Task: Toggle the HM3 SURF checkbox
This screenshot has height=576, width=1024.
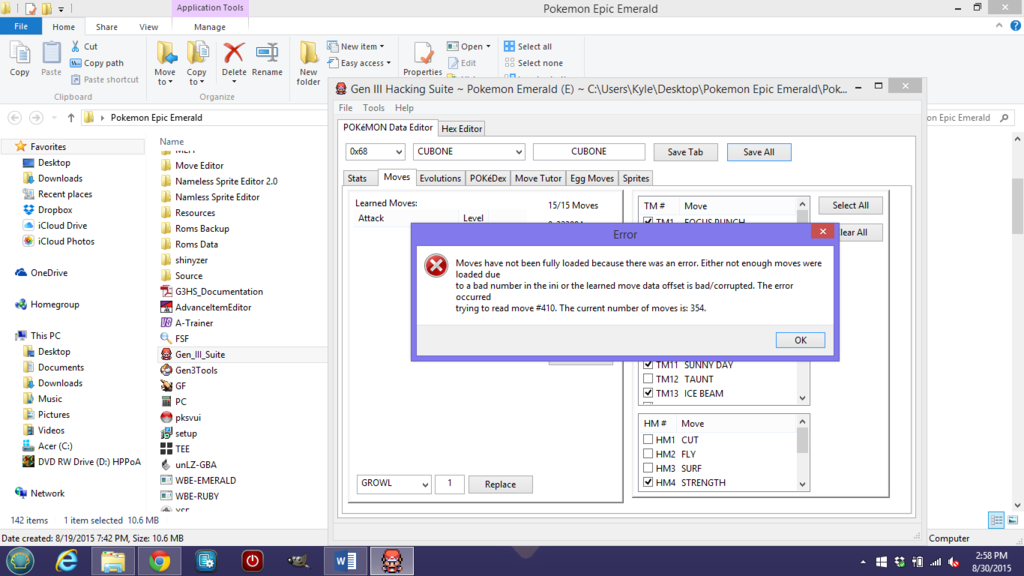Action: click(x=648, y=468)
